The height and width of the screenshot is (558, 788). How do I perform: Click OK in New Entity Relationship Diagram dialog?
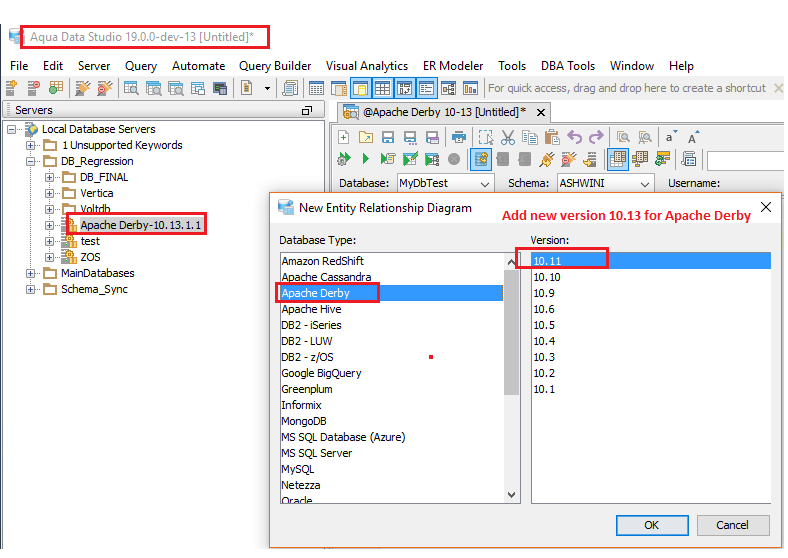pyautogui.click(x=652, y=525)
